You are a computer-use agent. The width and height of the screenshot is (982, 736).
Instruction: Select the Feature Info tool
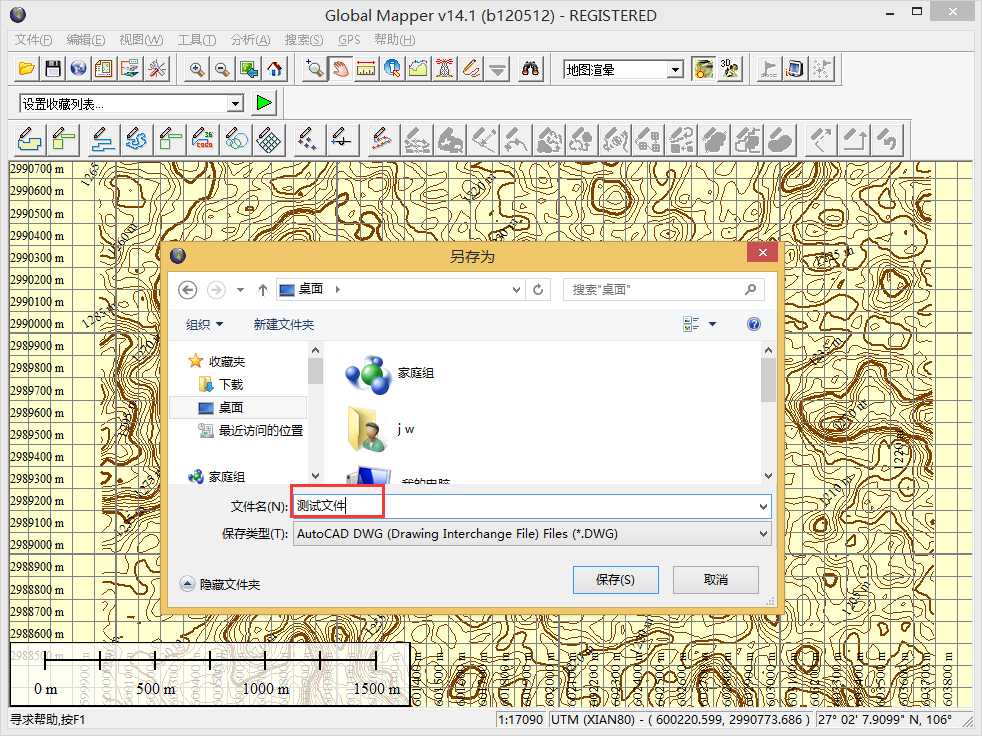(392, 69)
